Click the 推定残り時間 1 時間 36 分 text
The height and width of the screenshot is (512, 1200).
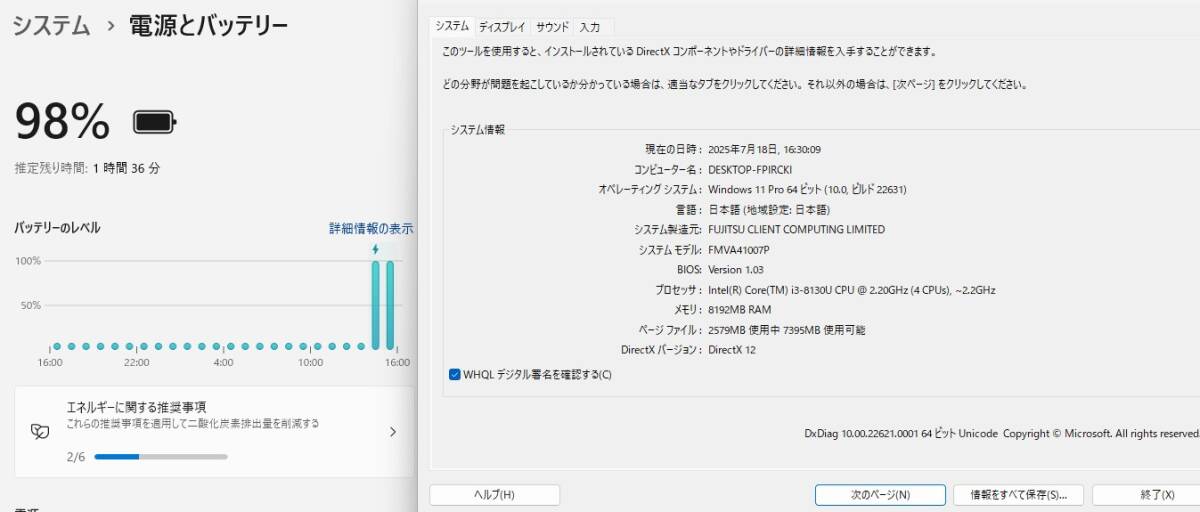point(87,168)
